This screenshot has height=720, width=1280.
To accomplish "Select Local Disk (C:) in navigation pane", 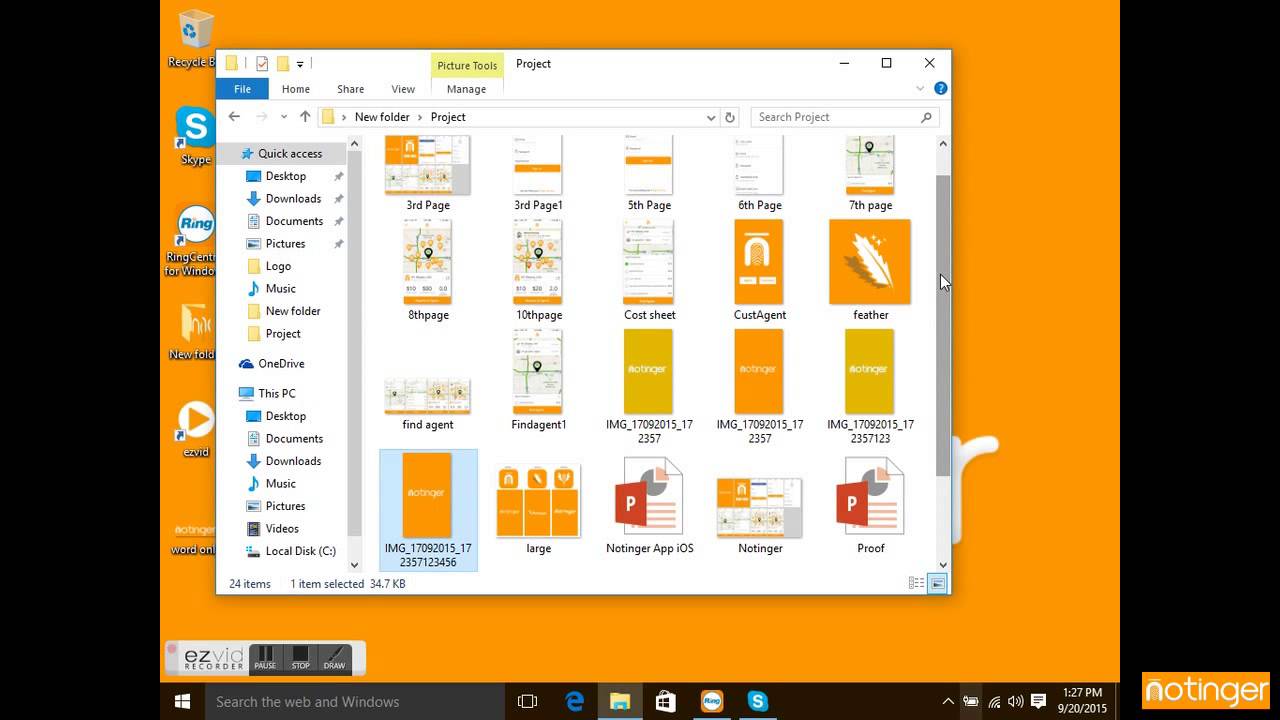I will click(300, 551).
